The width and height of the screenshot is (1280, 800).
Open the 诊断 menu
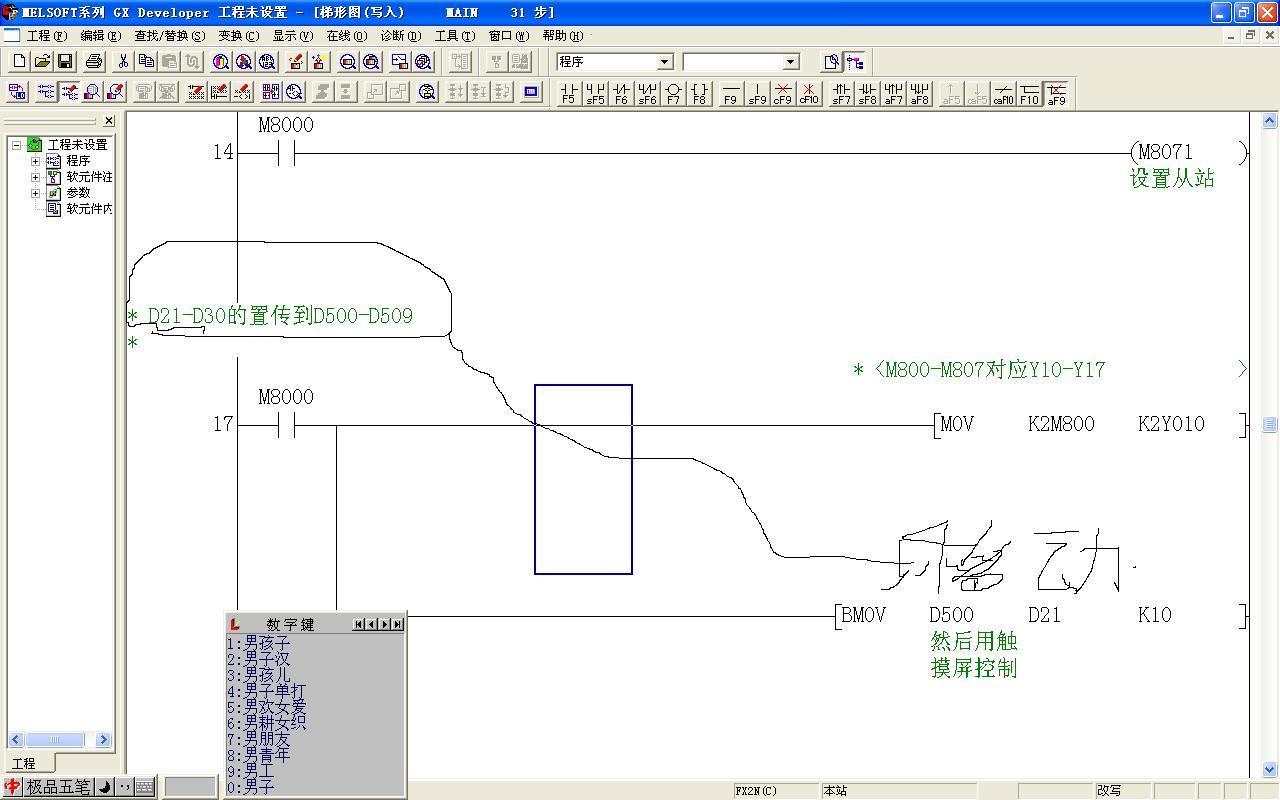[x=400, y=36]
